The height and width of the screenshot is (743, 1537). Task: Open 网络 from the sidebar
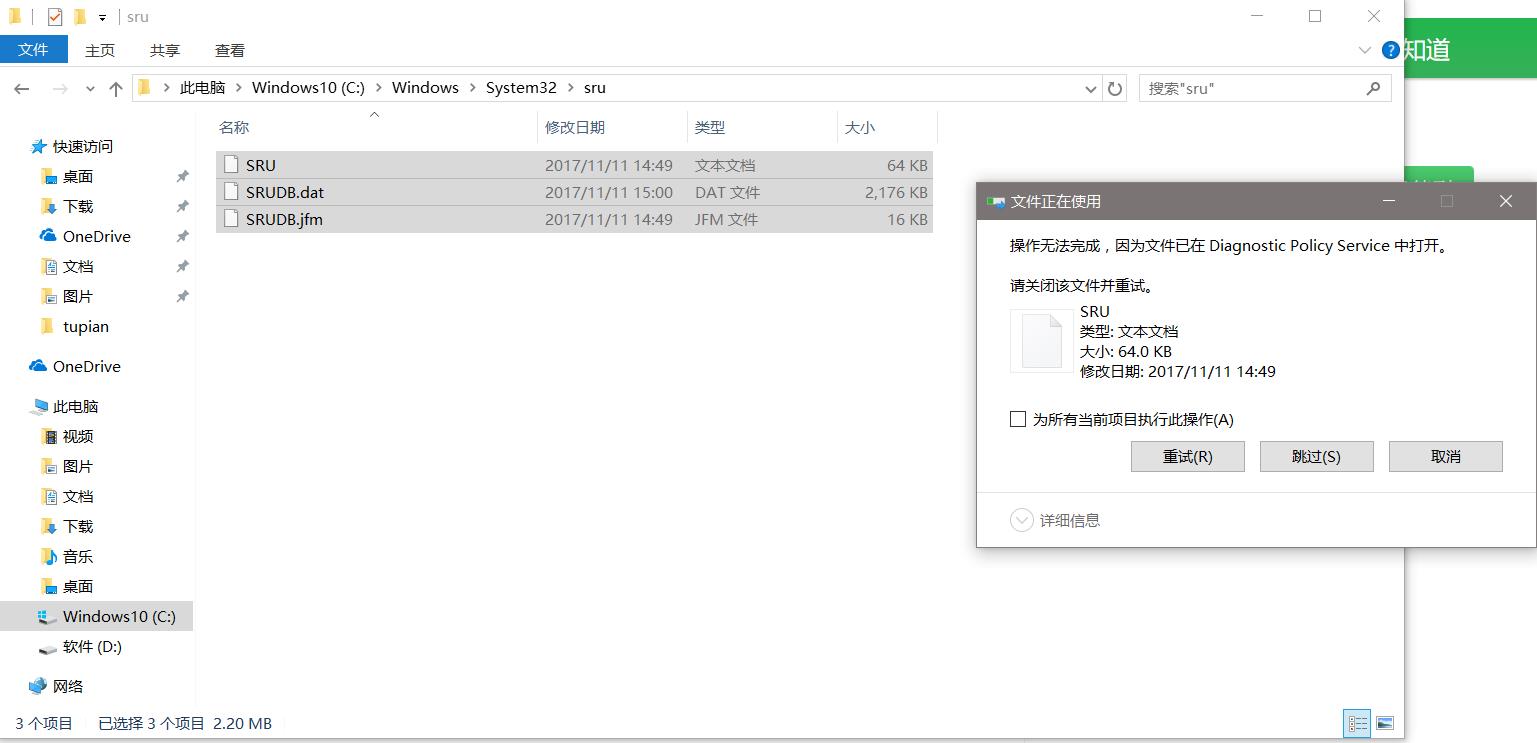pos(79,686)
